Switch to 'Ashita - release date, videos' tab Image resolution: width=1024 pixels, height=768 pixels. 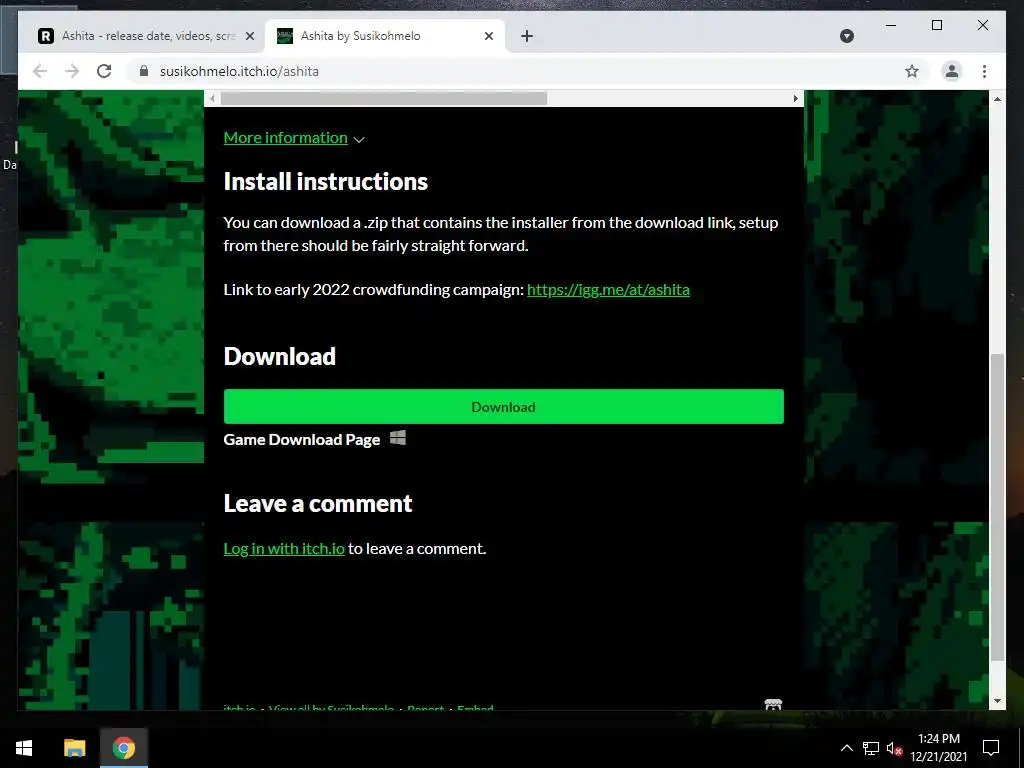click(146, 36)
